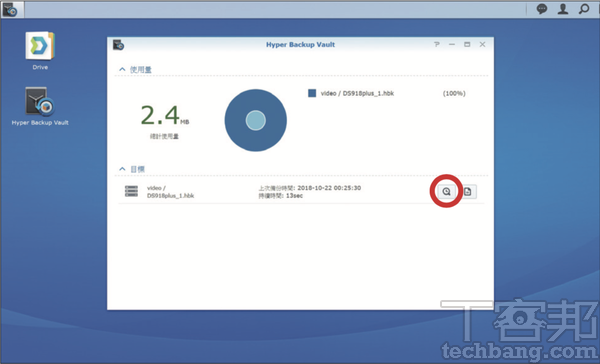
Task: Open the Drive desktop shortcut
Action: point(40,51)
